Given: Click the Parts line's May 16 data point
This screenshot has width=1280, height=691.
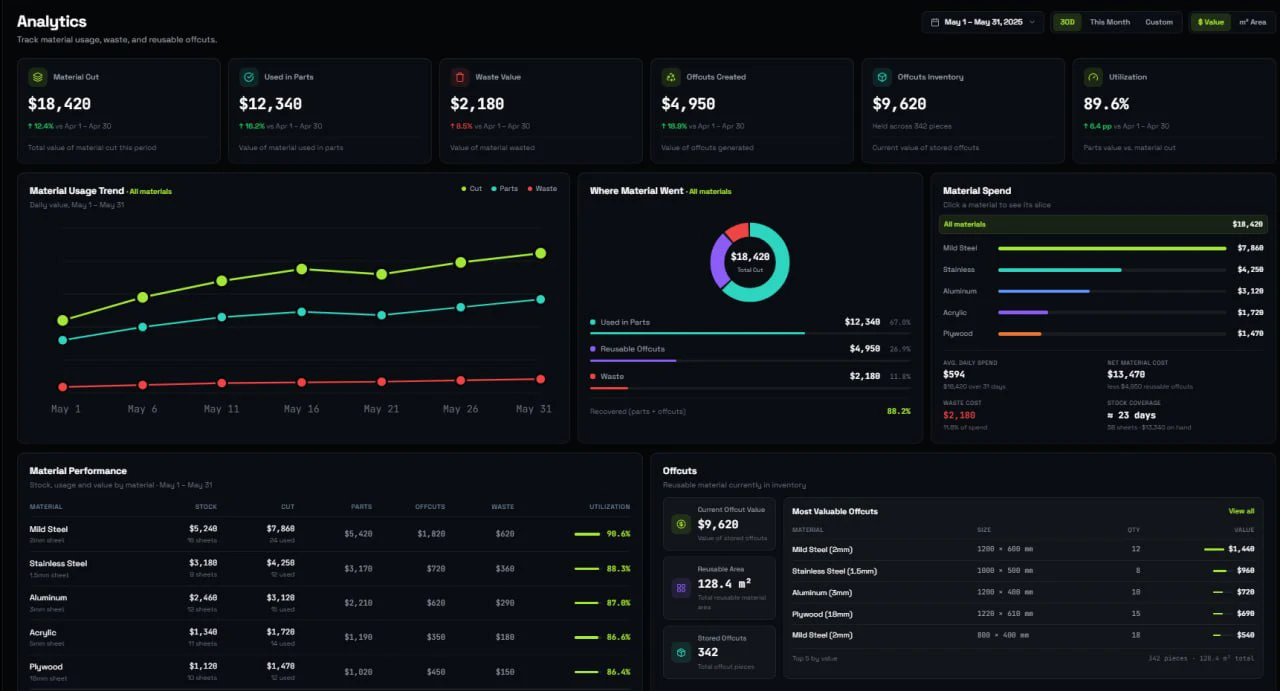Looking at the screenshot, I should coord(301,312).
